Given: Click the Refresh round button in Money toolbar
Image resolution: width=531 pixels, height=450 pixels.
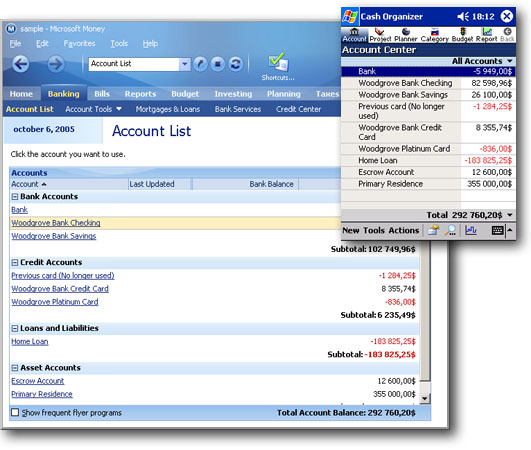Looking at the screenshot, I should coord(235,64).
